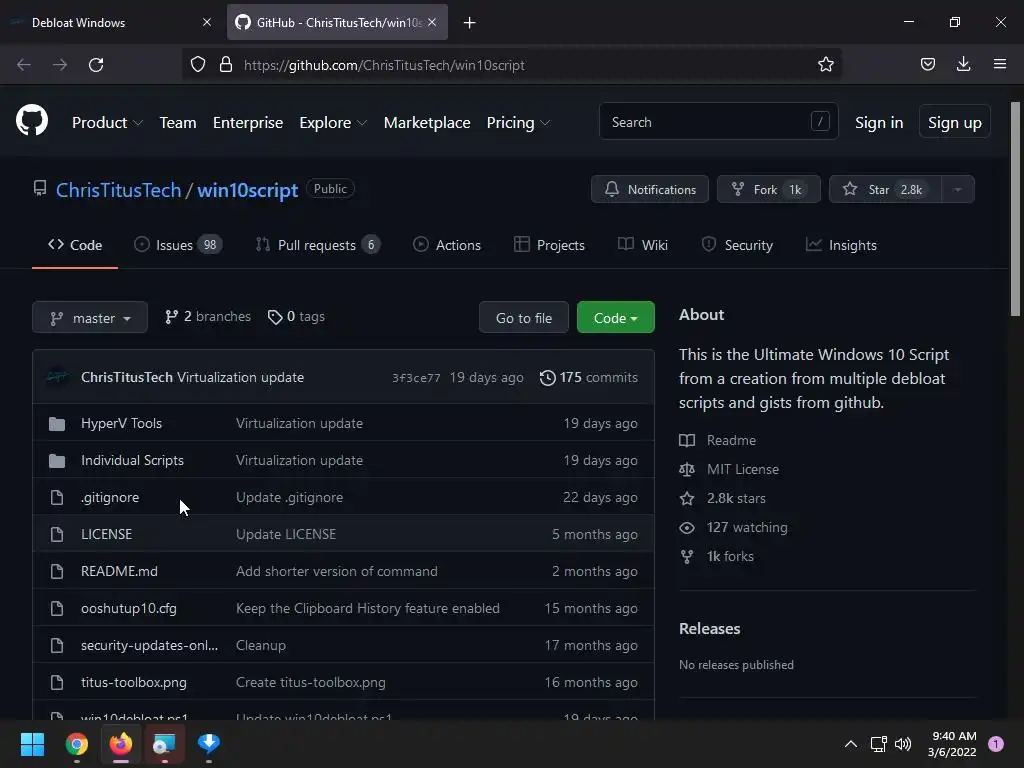View the 2 branches link

pyautogui.click(x=208, y=317)
